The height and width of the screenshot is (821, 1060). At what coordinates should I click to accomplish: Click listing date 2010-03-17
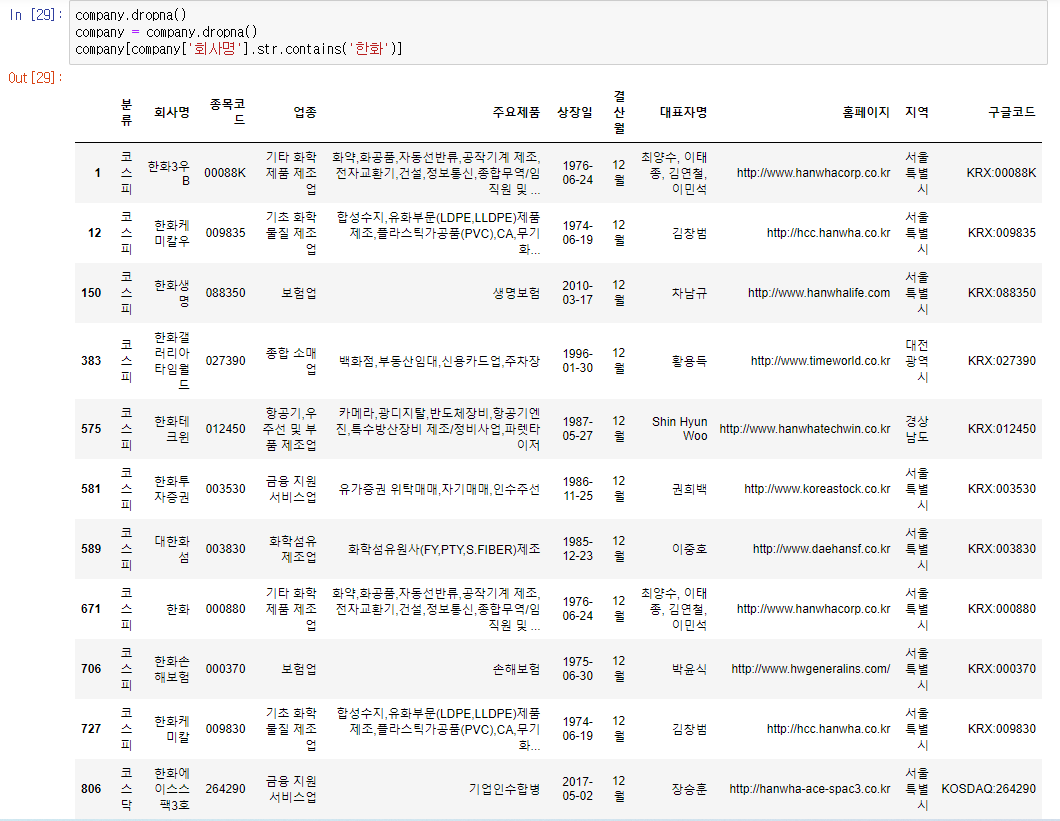tap(577, 293)
